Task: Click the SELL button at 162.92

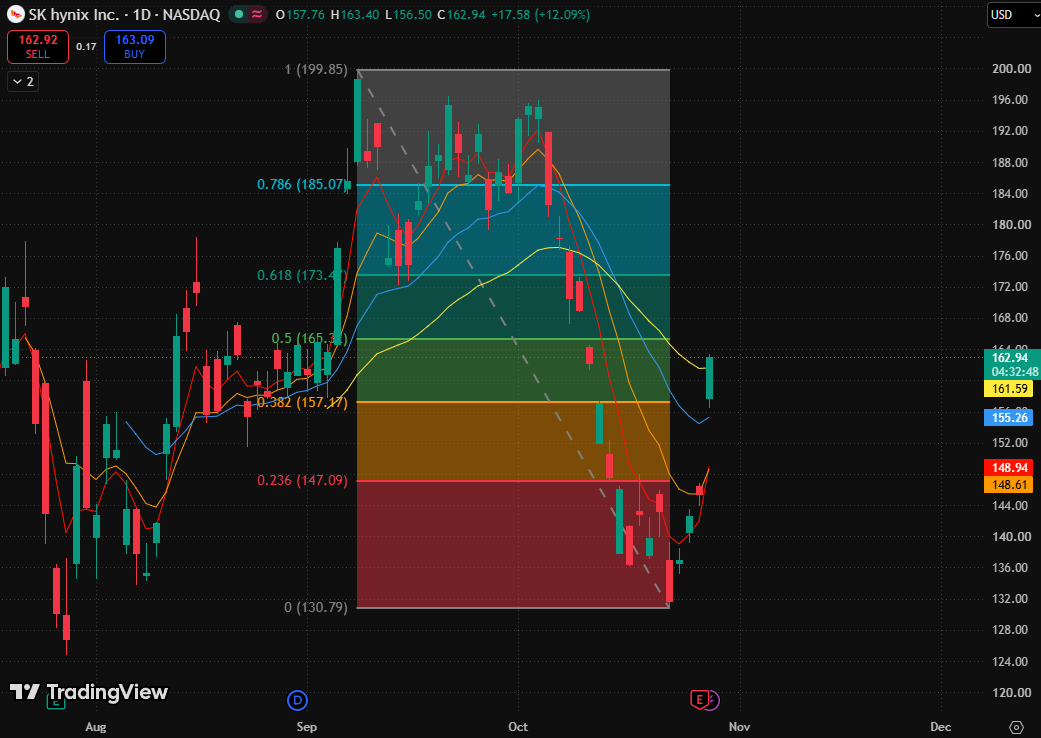Action: click(38, 46)
